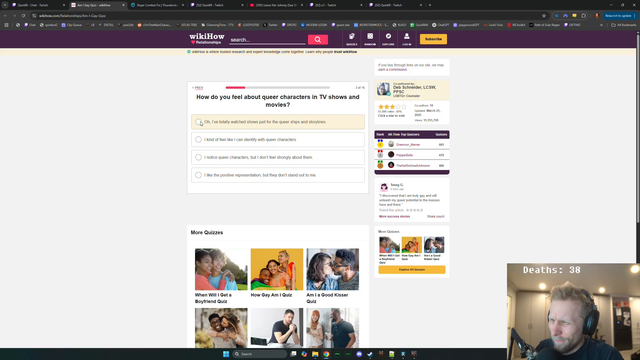640x360 pixels.
Task: Open the When Will I Get a Boyfriend Quiz thumbnail
Action: (x=221, y=269)
